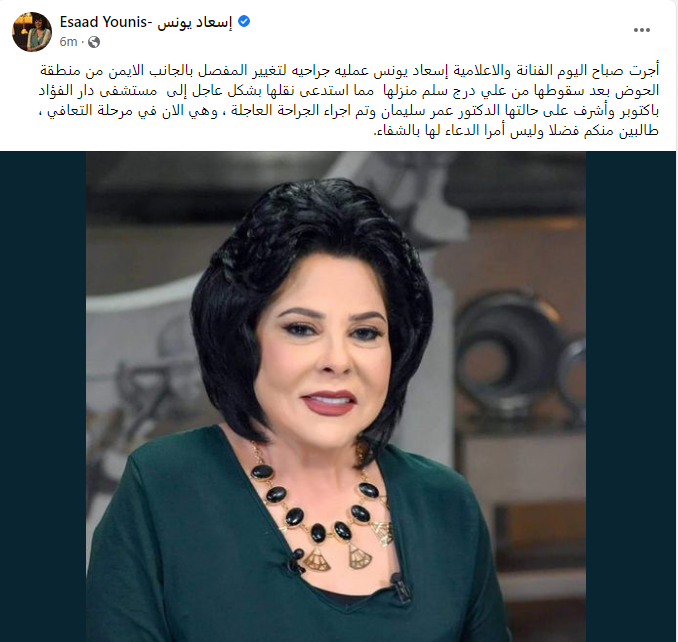The height and width of the screenshot is (642, 678).
Task: Click the dark right margin beside photo
Action: pos(631,396)
